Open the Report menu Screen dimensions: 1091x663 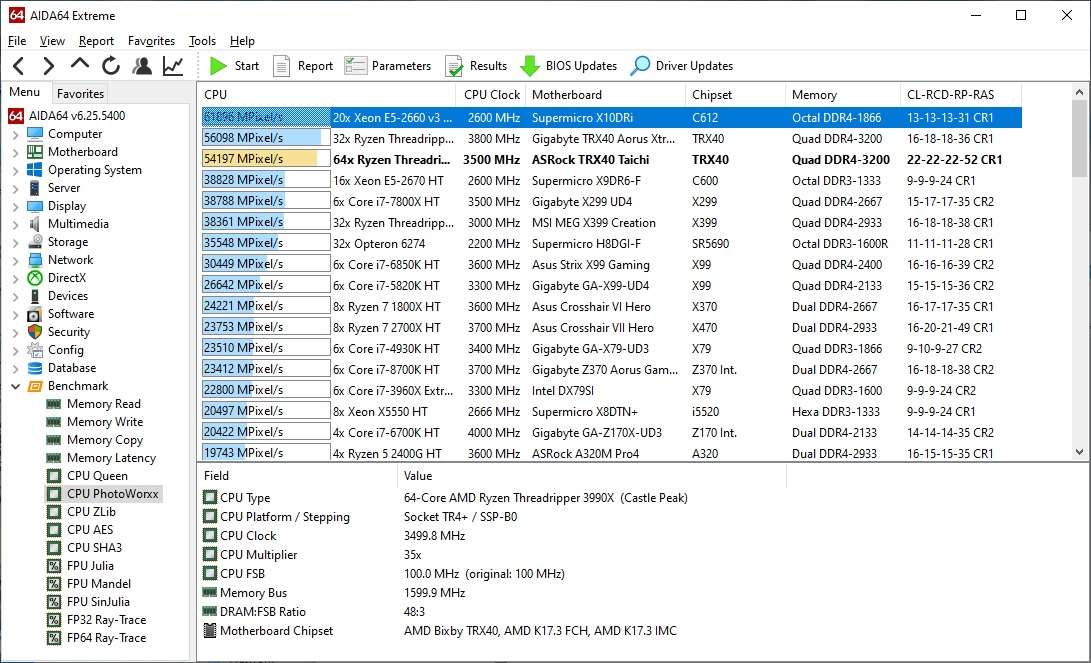coord(96,40)
